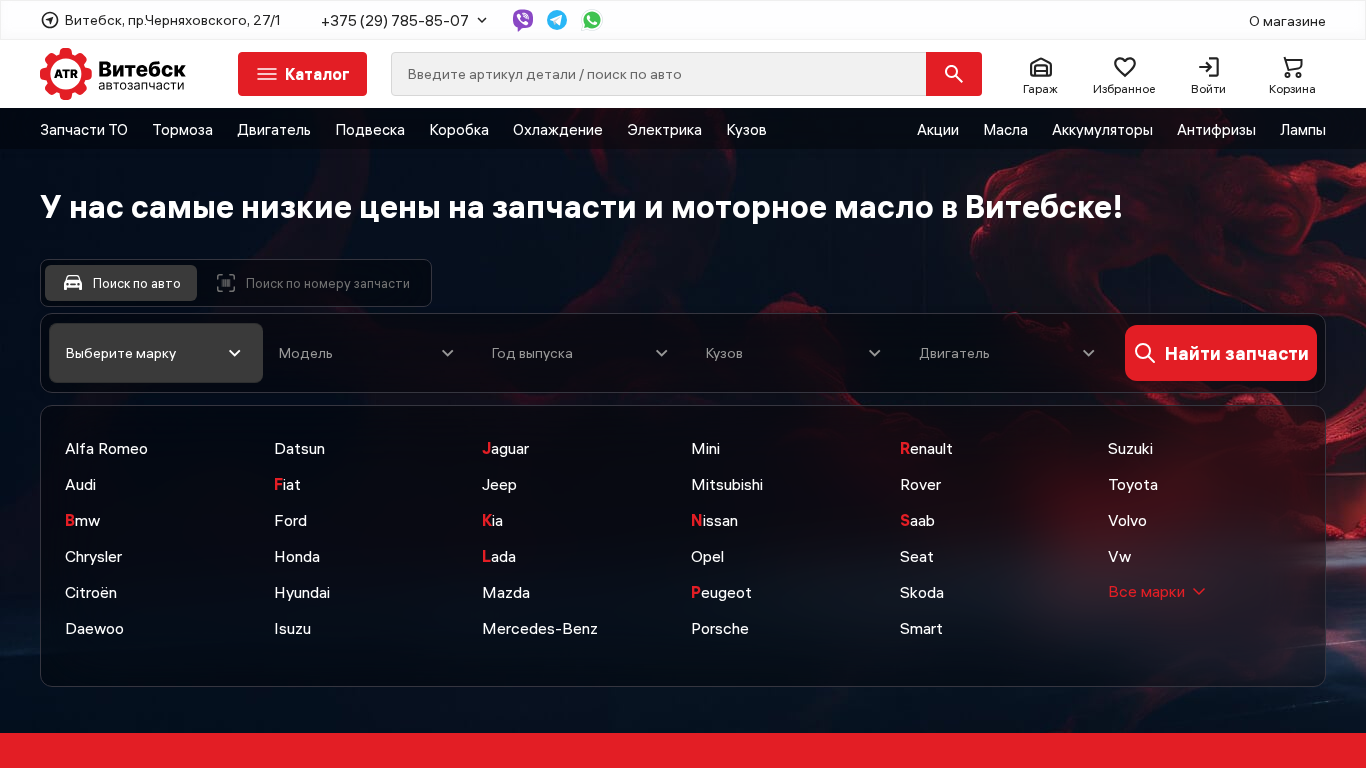Open WhatsApp messenger icon
The width and height of the screenshot is (1366, 768).
pos(592,20)
